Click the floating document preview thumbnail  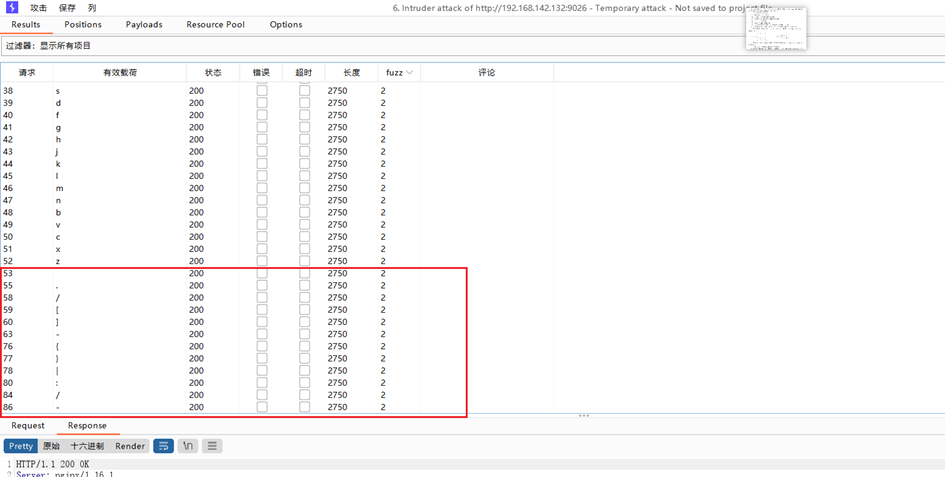pyautogui.click(x=776, y=30)
